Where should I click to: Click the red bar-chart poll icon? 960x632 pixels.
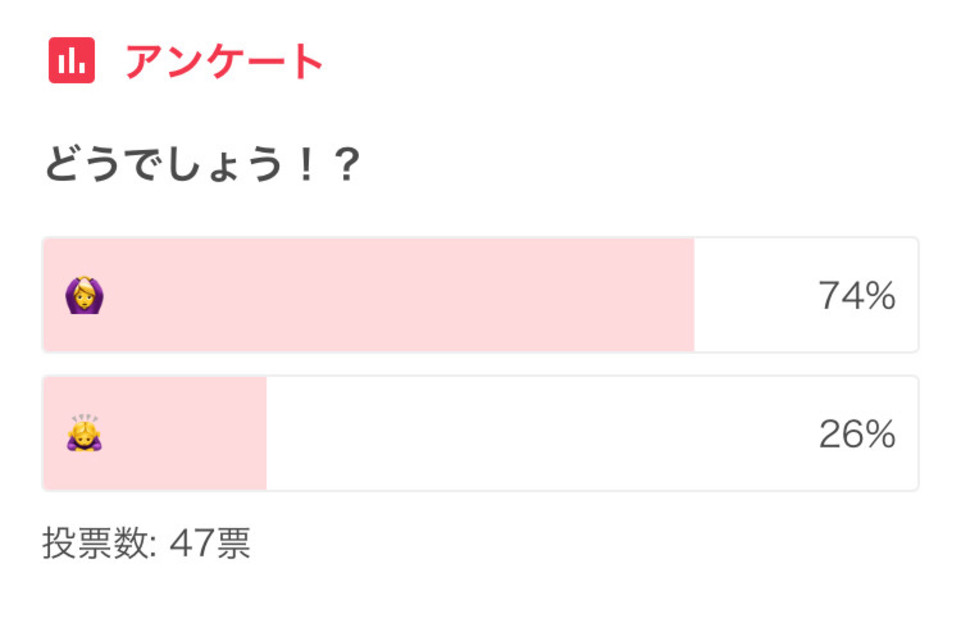(x=72, y=60)
